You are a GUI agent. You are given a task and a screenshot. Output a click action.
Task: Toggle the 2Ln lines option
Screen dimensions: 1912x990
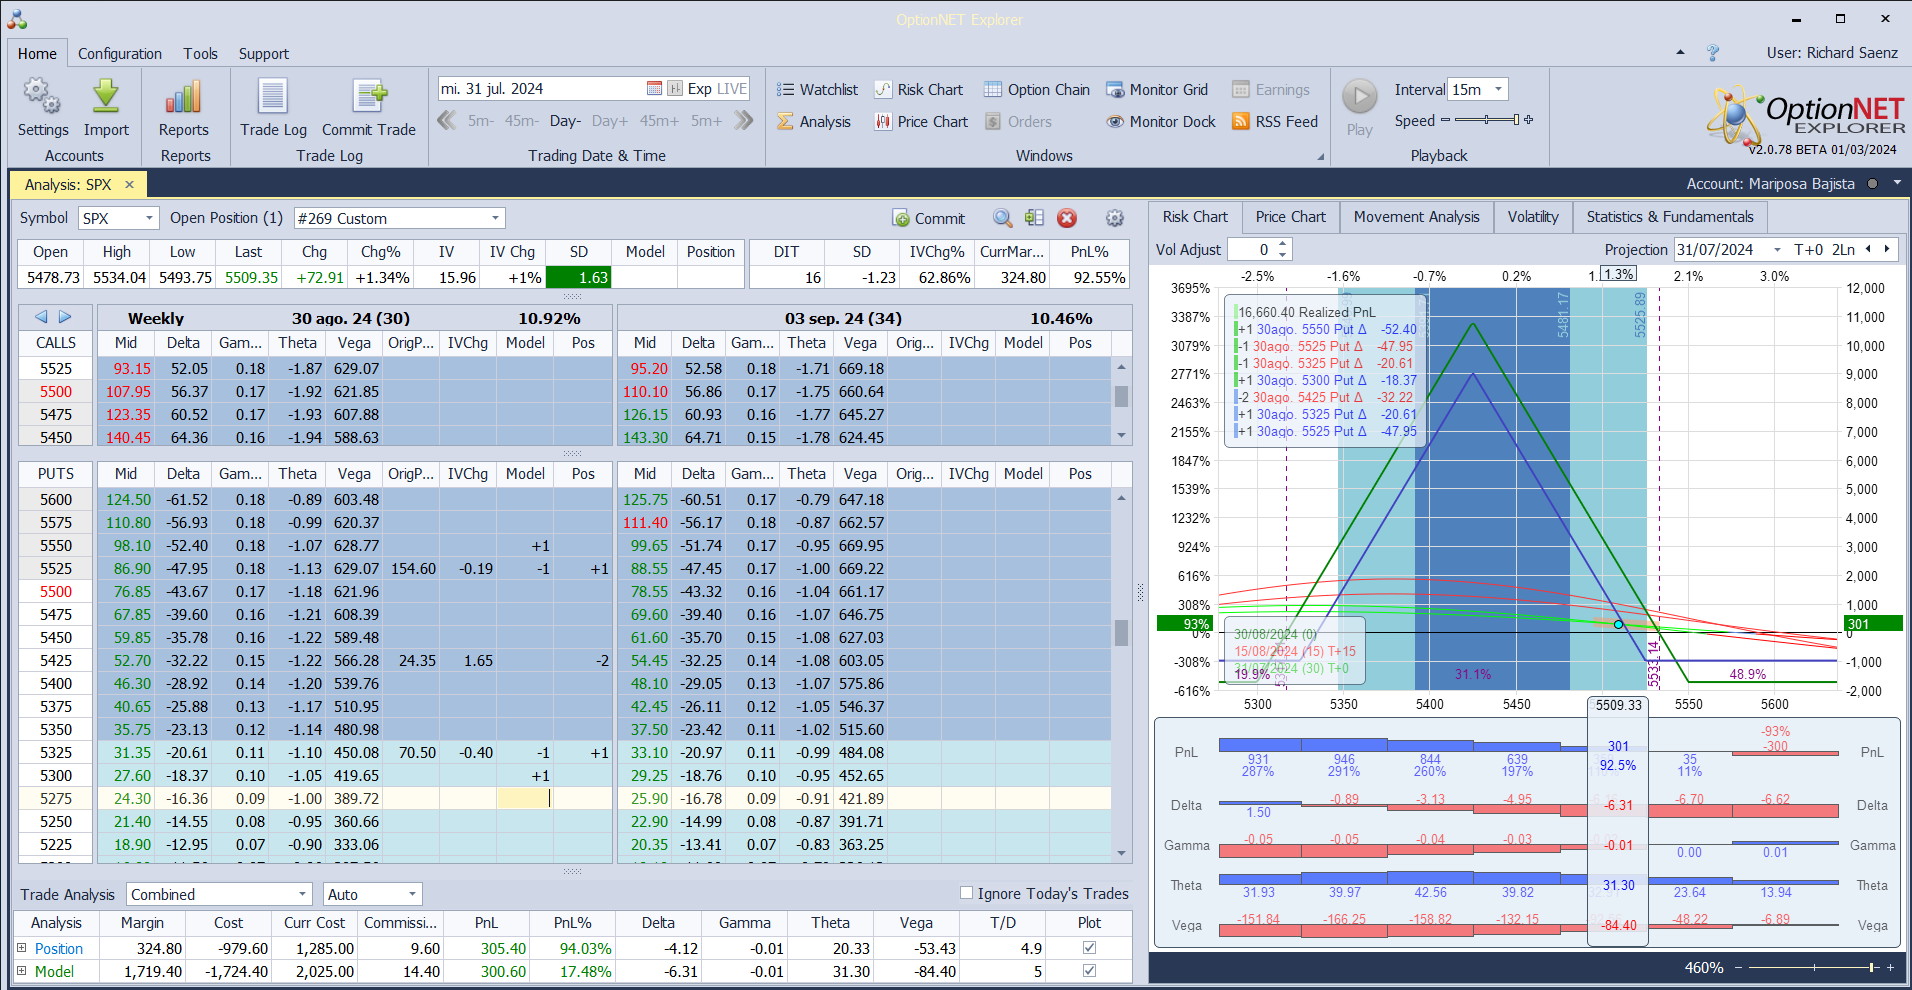tap(1844, 250)
